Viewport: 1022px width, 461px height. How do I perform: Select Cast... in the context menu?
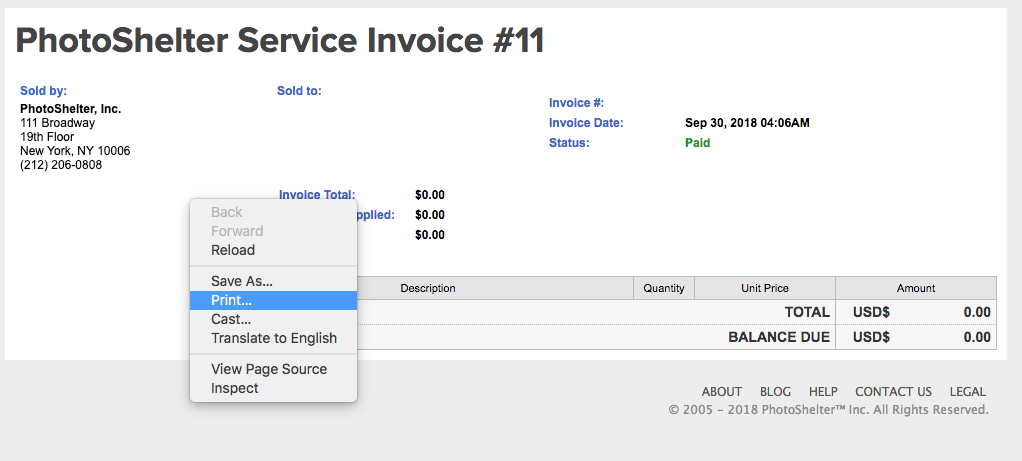[273, 319]
